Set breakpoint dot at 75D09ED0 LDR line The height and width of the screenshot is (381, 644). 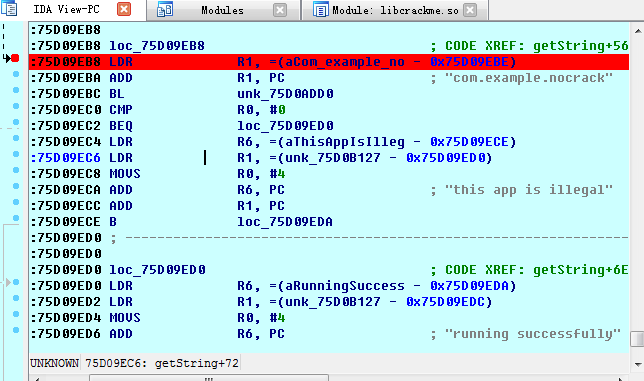16,282
